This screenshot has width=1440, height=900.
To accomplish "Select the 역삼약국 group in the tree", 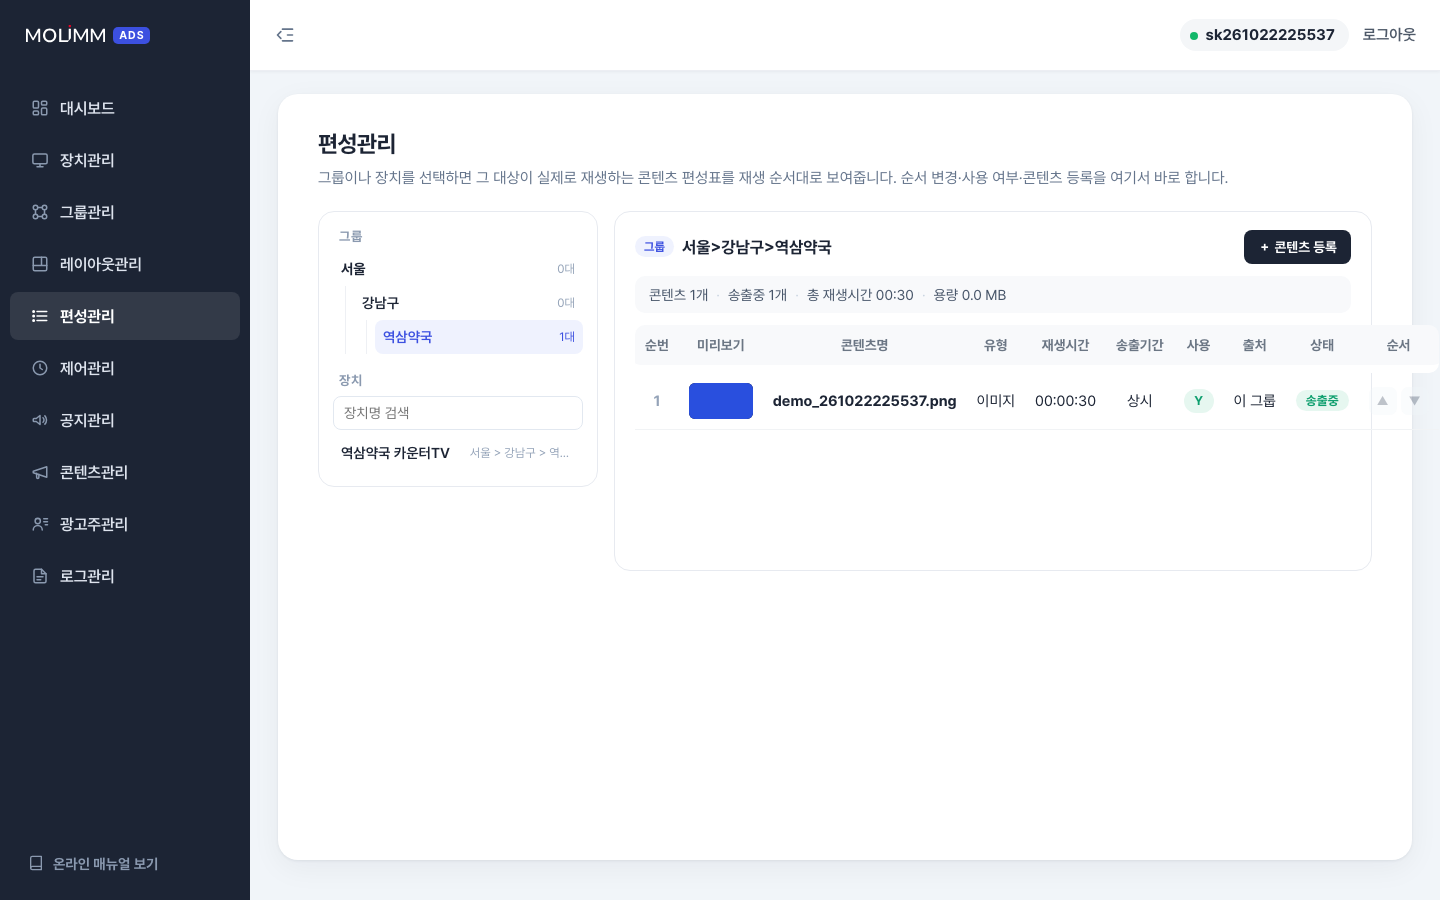I will [x=479, y=337].
